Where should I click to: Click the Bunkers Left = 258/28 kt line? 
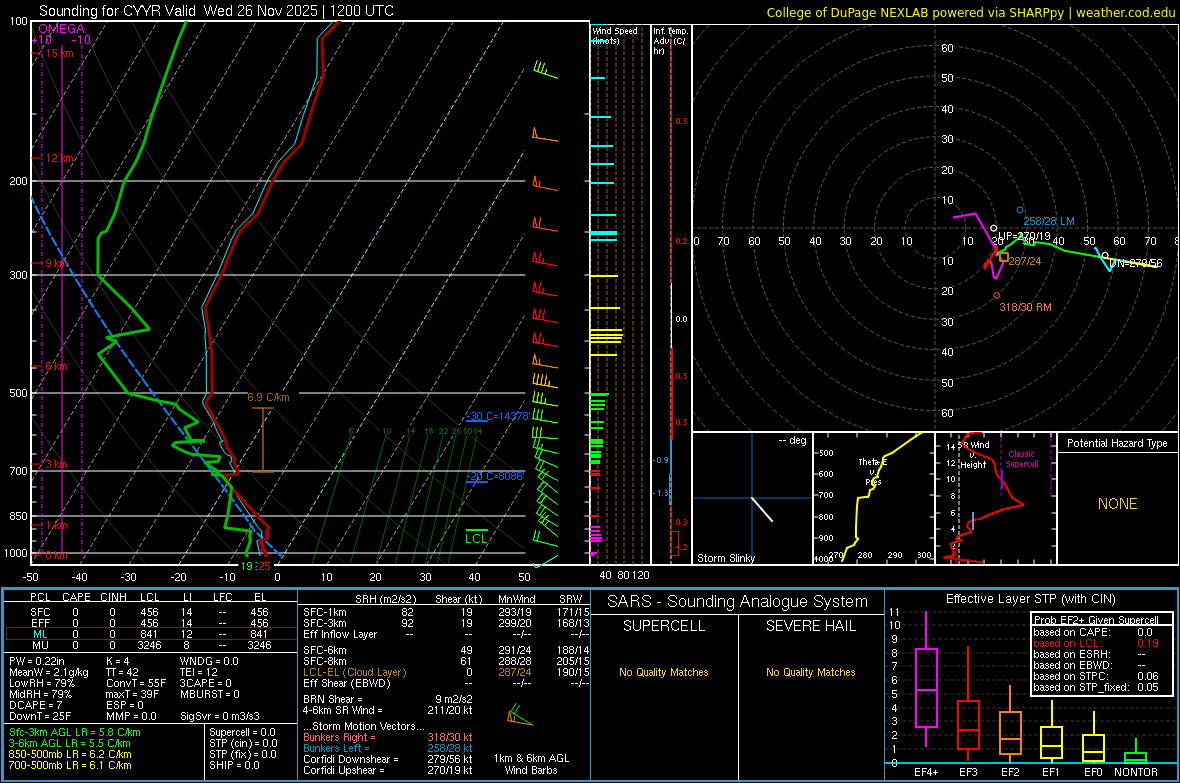coord(388,748)
